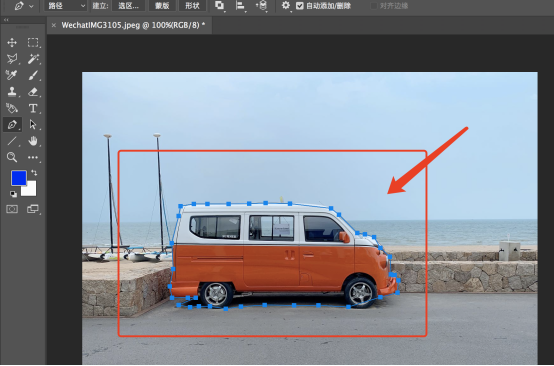This screenshot has height=366, width=554.
Task: Select the Eyedropper tool
Action: click(x=12, y=75)
